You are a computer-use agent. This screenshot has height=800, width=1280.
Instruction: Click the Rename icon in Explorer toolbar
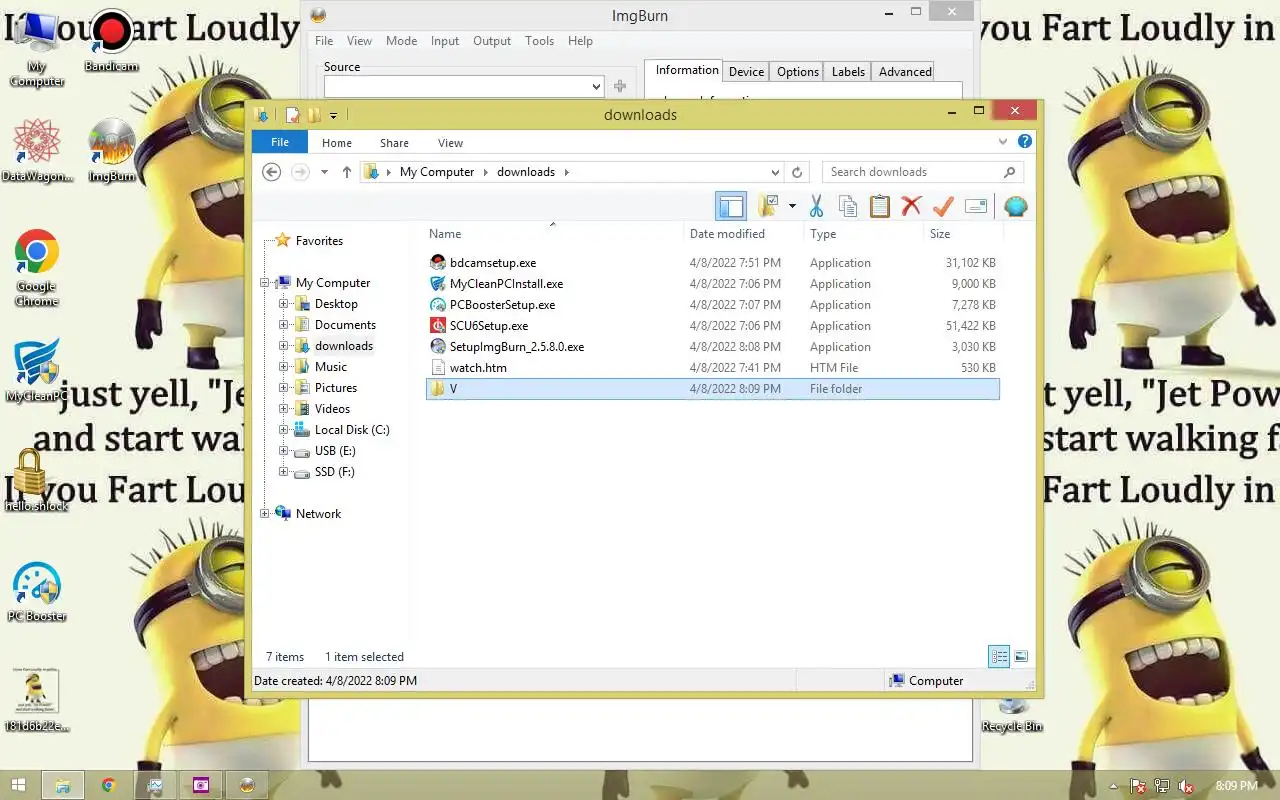point(976,206)
